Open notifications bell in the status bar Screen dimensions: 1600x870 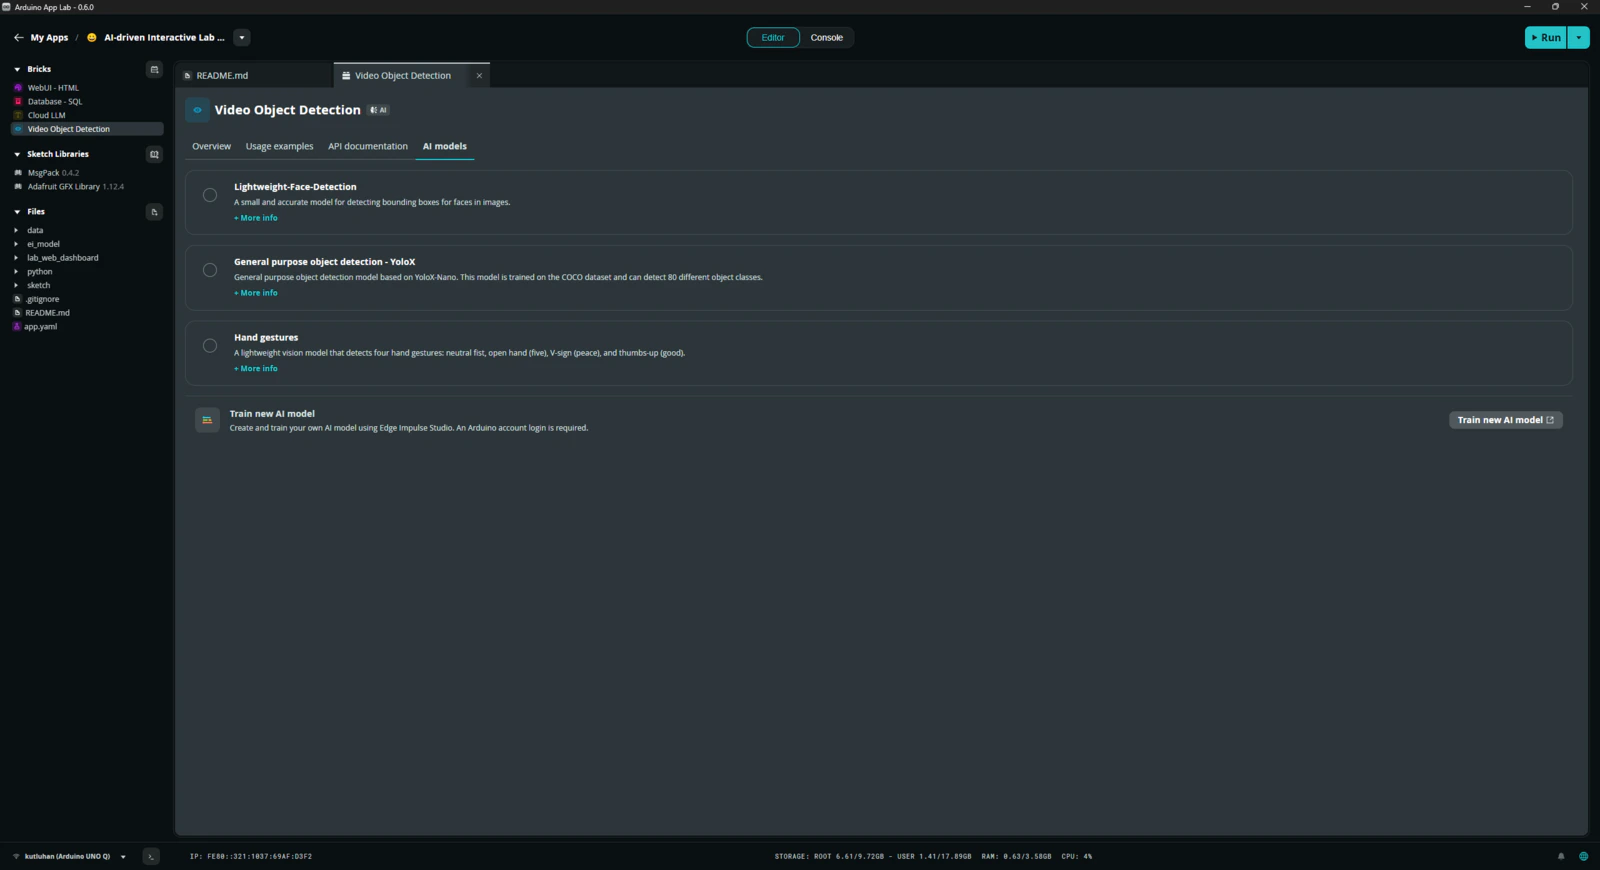[1561, 856]
